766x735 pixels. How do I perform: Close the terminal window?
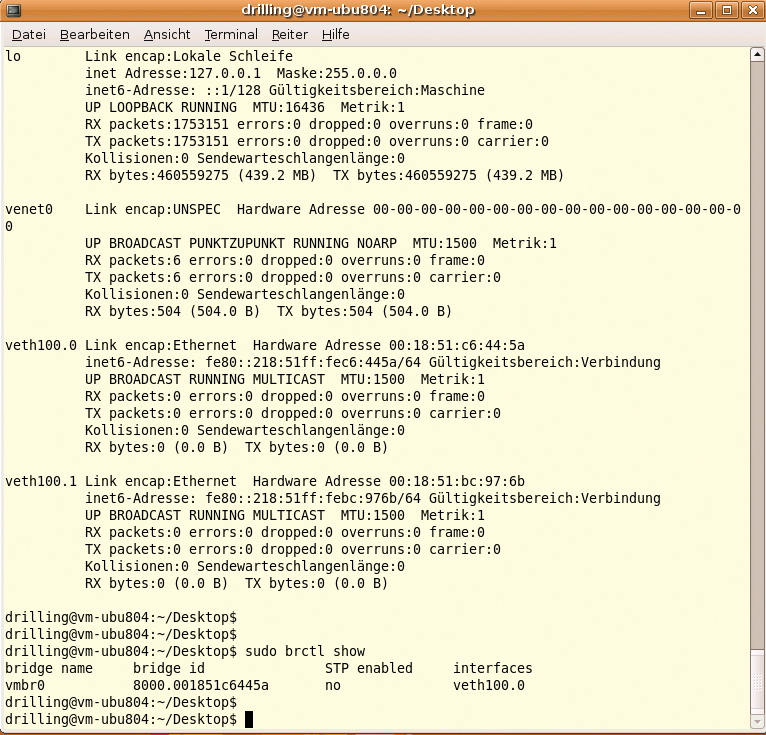point(750,10)
